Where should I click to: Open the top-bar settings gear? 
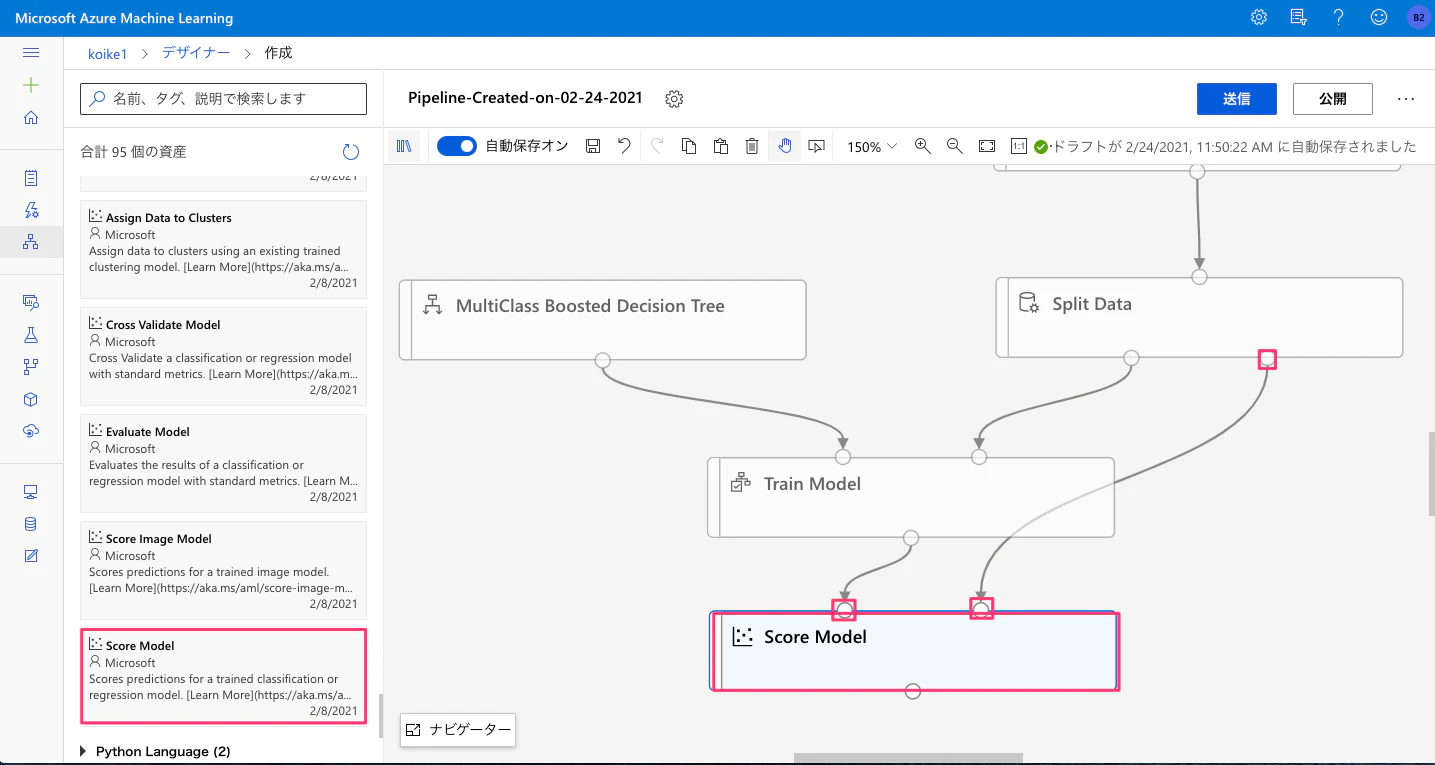(1259, 18)
